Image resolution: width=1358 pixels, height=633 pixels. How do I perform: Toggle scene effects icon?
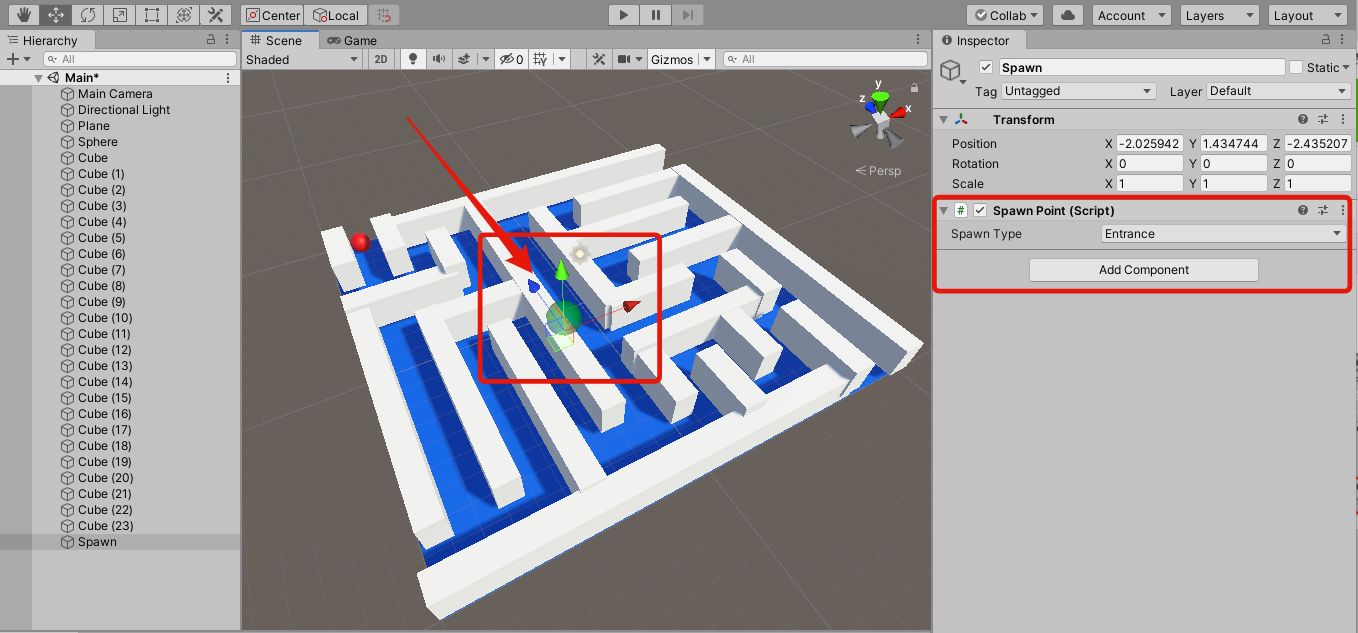[x=464, y=59]
